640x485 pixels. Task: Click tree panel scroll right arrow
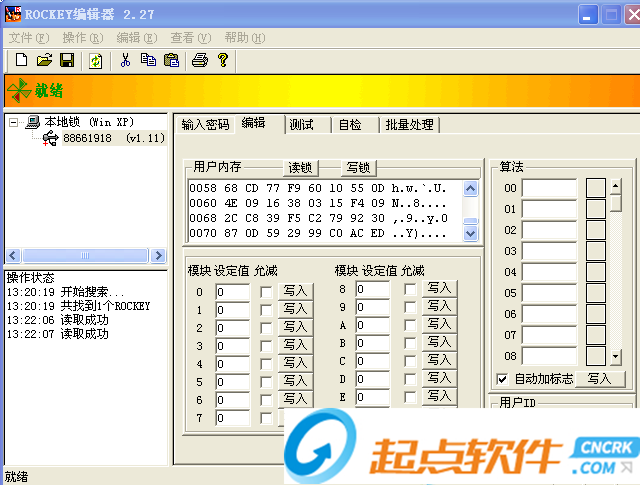[158, 256]
